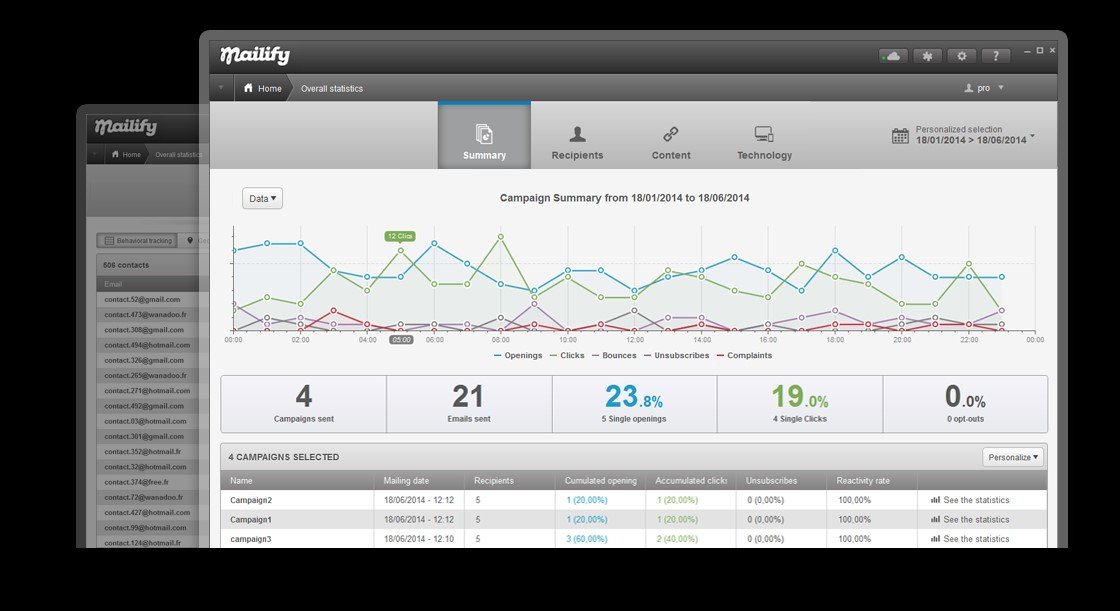Viewport: 1120px width, 611px height.
Task: Click campaign3 accumulated clicks 2 (40,00%)
Action: point(677,539)
